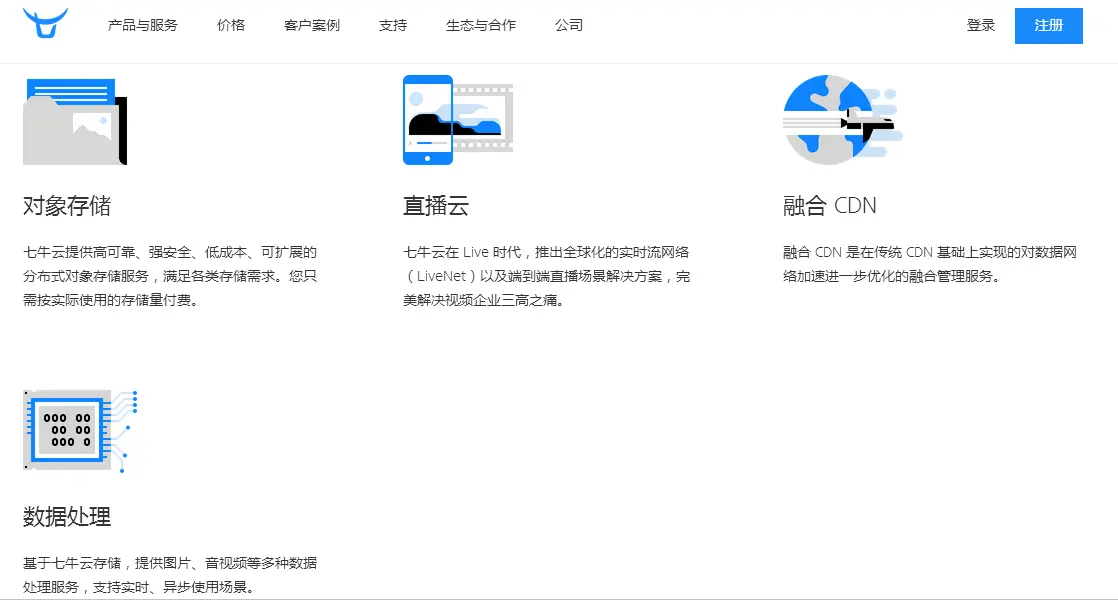Open the 对象存储 heading
This screenshot has width=1118, height=600.
pos(67,206)
